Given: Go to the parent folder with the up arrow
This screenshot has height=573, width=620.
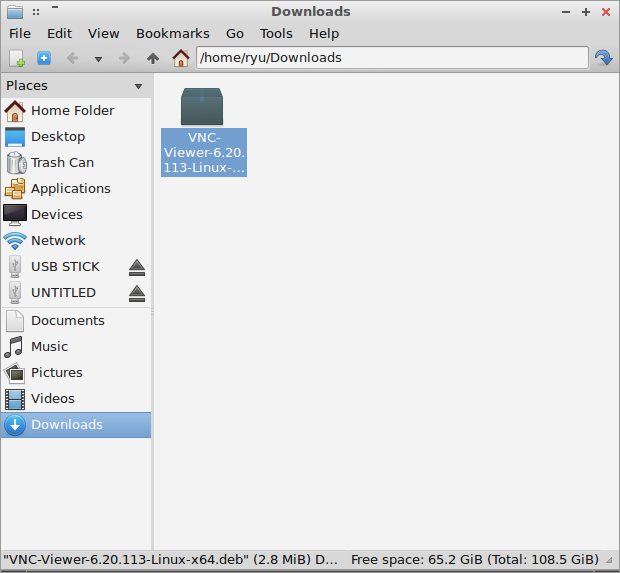Looking at the screenshot, I should point(153,59).
